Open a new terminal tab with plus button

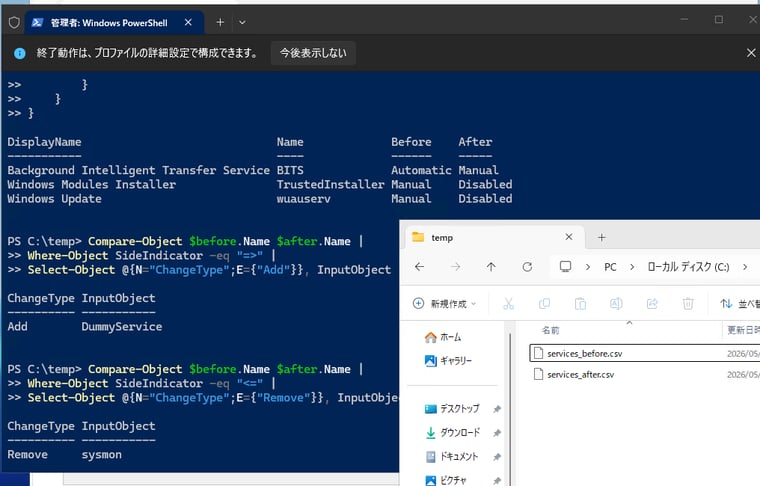220,22
